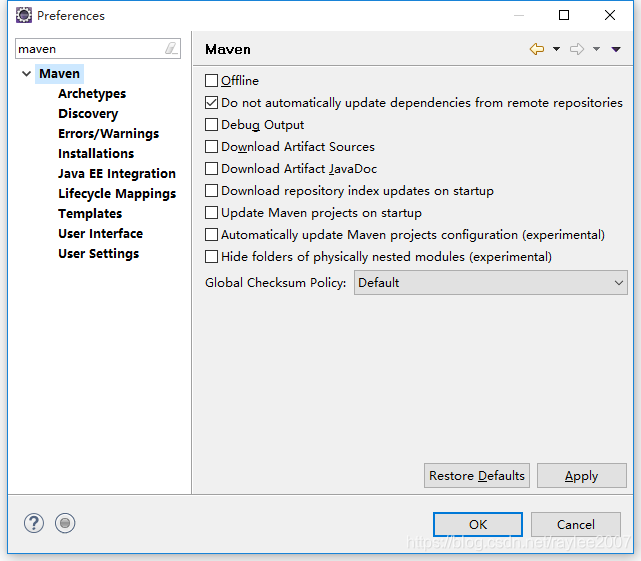Close the Preferences window
Screen dimensions: 641x561
(610, 15)
